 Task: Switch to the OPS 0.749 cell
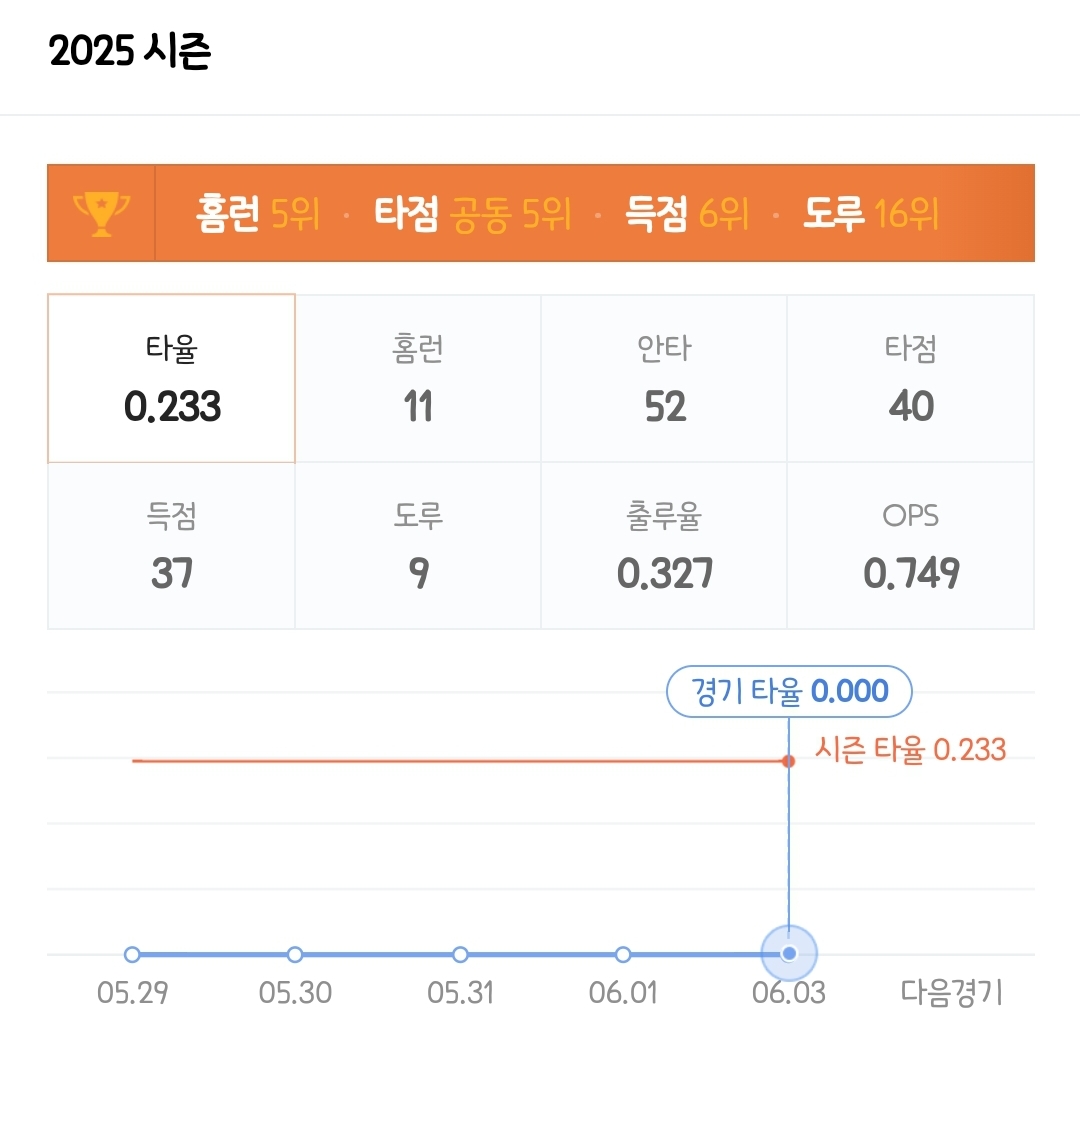click(x=910, y=546)
